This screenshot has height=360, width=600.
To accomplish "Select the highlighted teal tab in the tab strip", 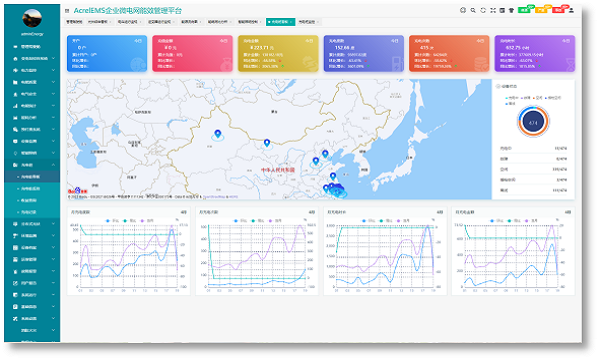I will 280,22.
